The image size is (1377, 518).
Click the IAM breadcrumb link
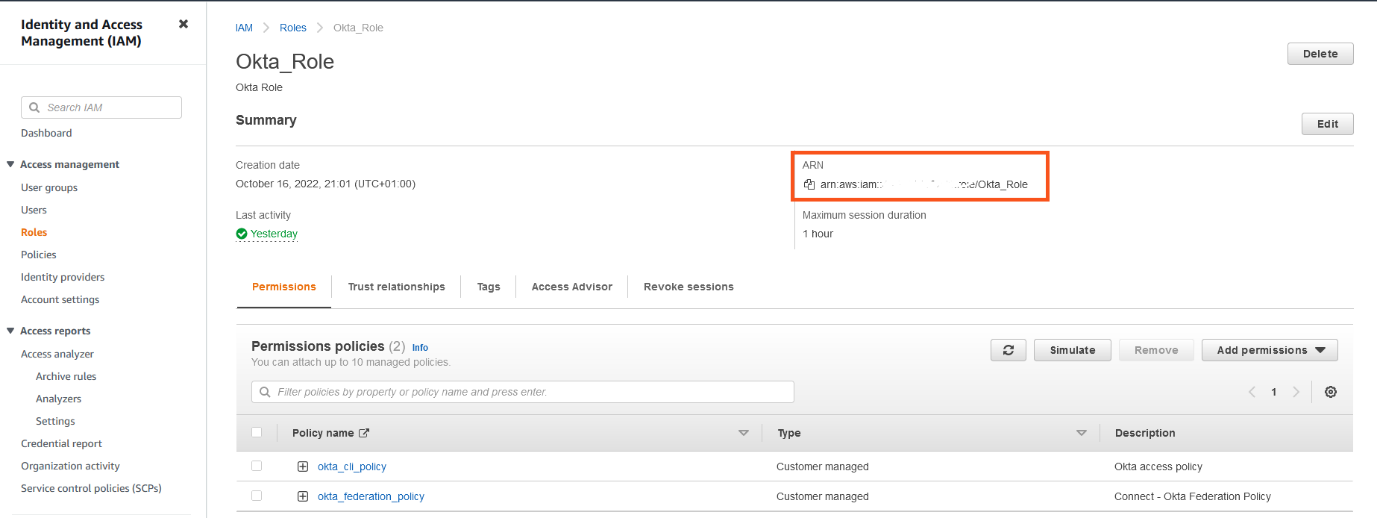(244, 28)
